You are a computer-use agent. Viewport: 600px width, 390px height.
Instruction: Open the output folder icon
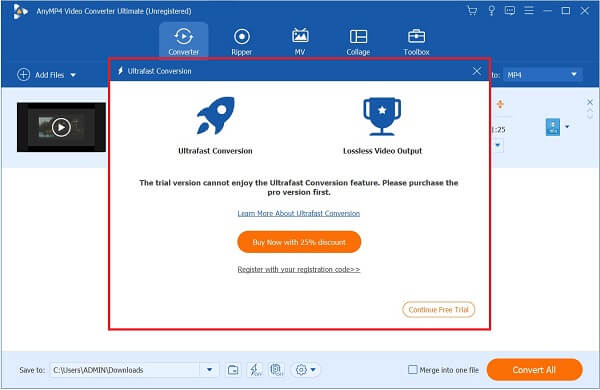pos(233,370)
